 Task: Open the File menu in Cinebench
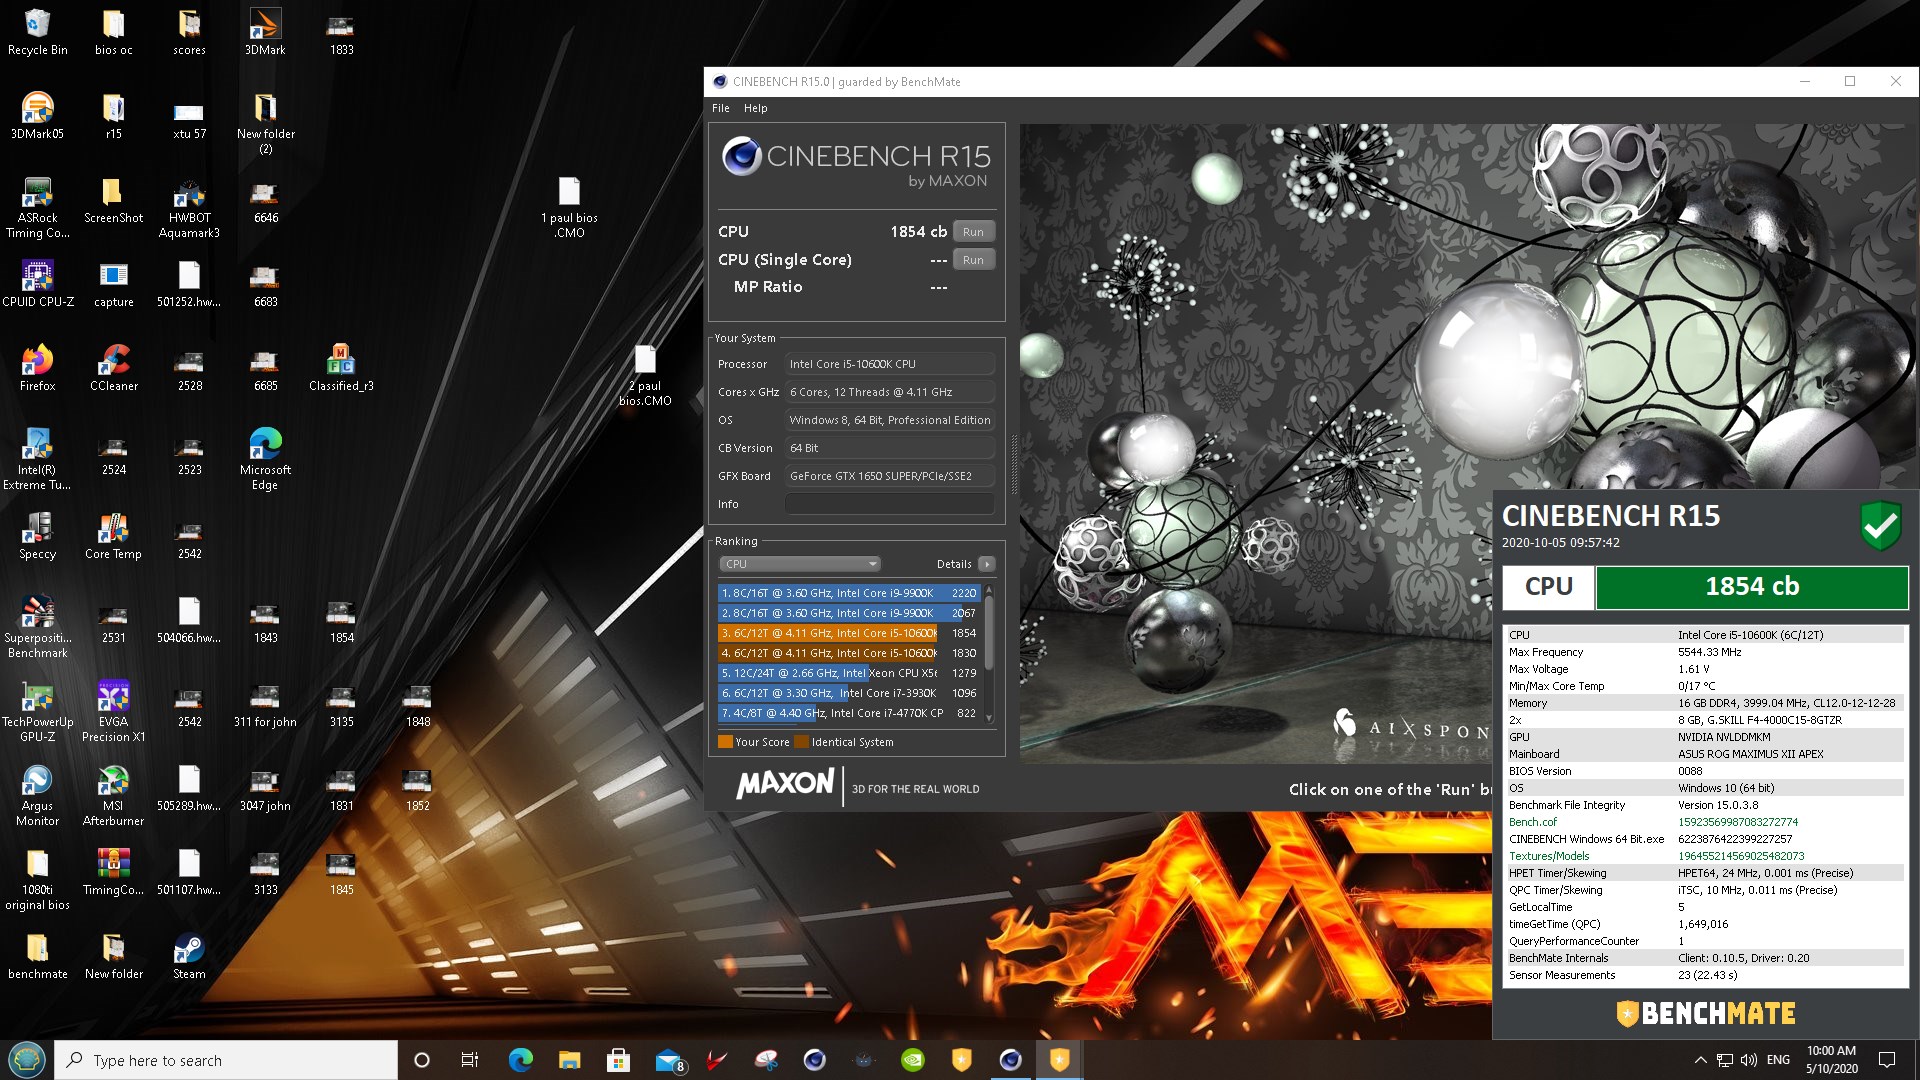[721, 108]
